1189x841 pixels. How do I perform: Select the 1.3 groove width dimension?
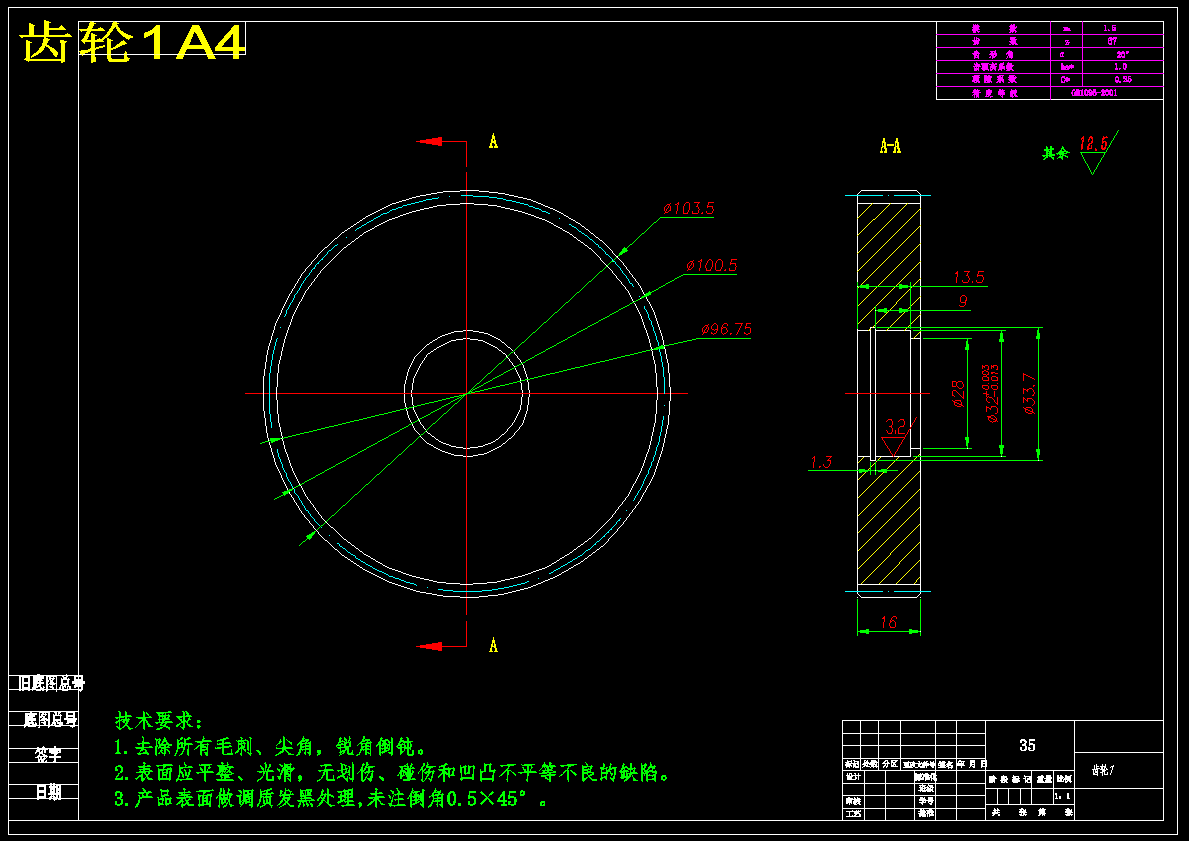click(820, 462)
